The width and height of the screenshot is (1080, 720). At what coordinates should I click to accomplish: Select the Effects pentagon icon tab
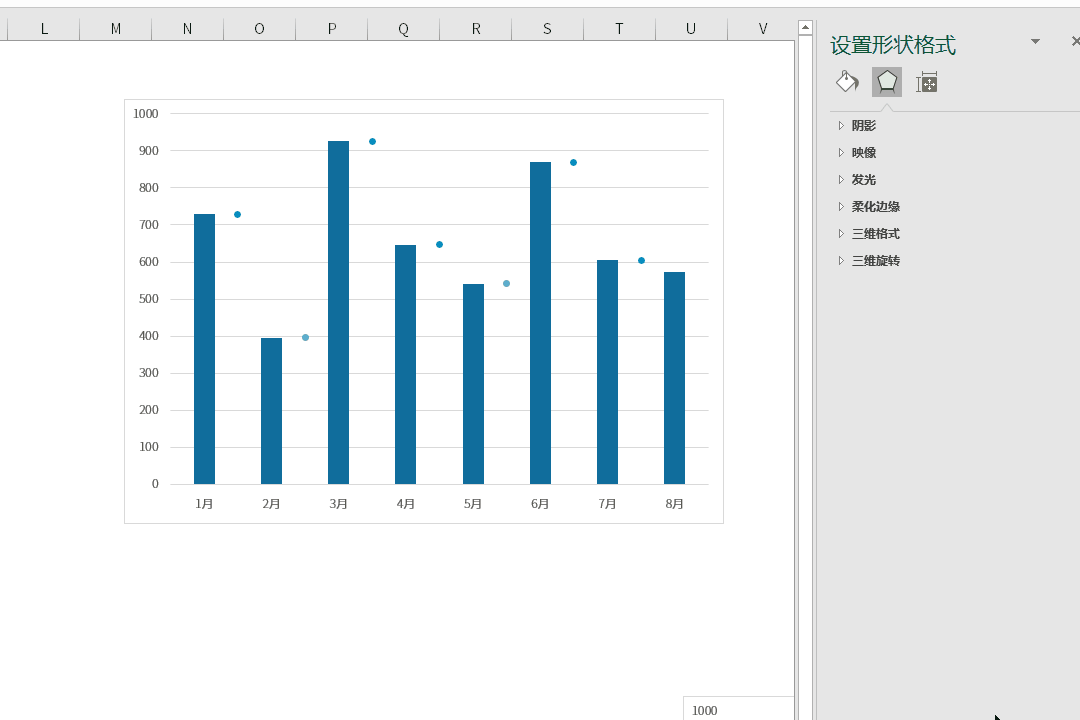point(886,82)
